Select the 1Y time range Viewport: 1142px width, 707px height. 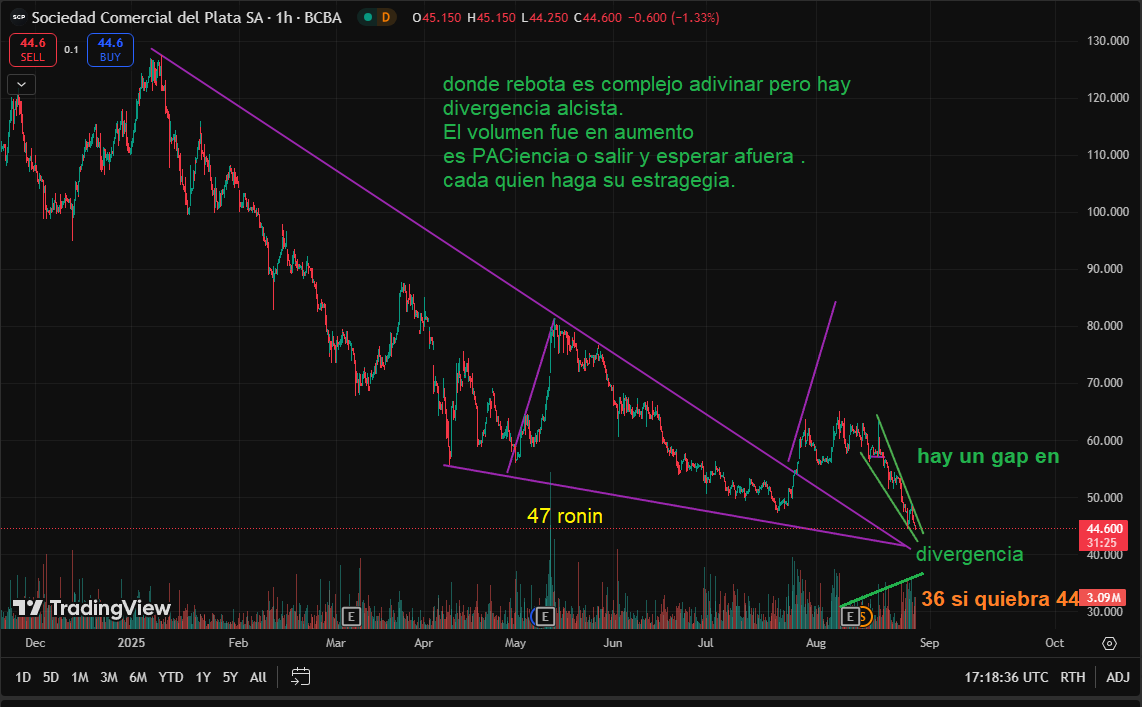pyautogui.click(x=203, y=677)
